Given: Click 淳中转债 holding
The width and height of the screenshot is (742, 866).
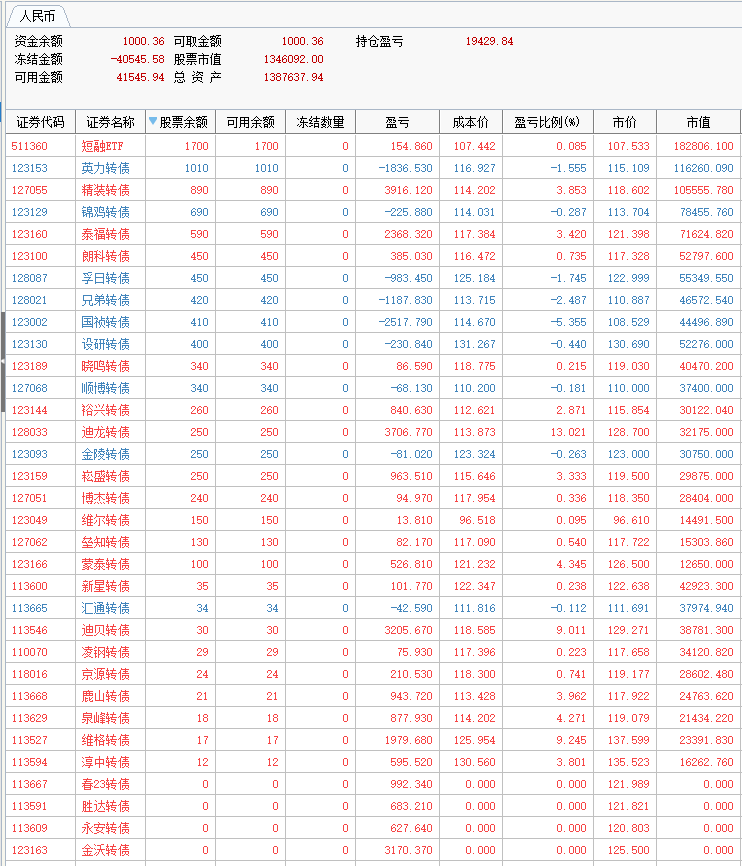Looking at the screenshot, I should click(x=106, y=762).
